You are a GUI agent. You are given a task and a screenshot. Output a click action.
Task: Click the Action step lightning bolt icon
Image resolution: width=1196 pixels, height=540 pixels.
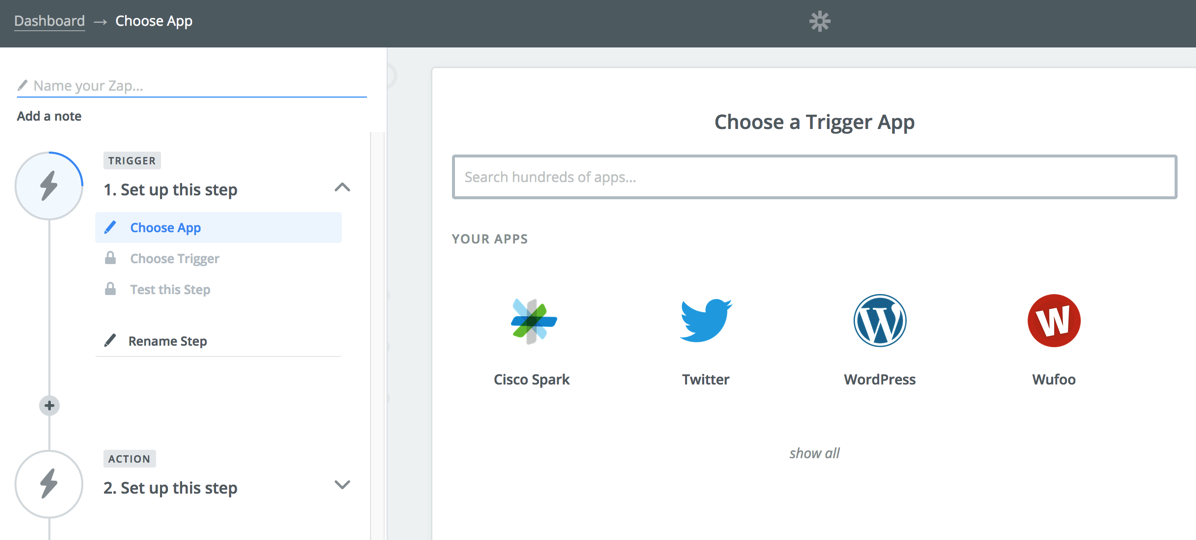coord(49,484)
